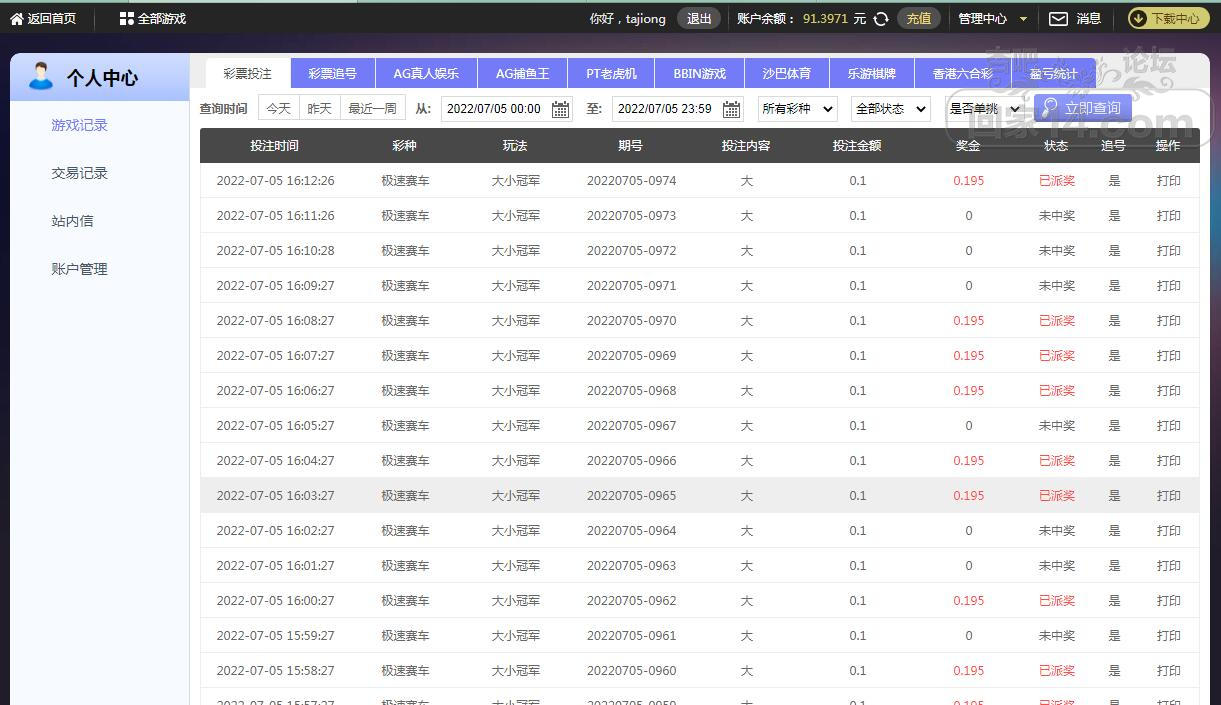Screen dimensions: 1221x705
Task: Click the period number 20220705-0963
Action: click(631, 566)
